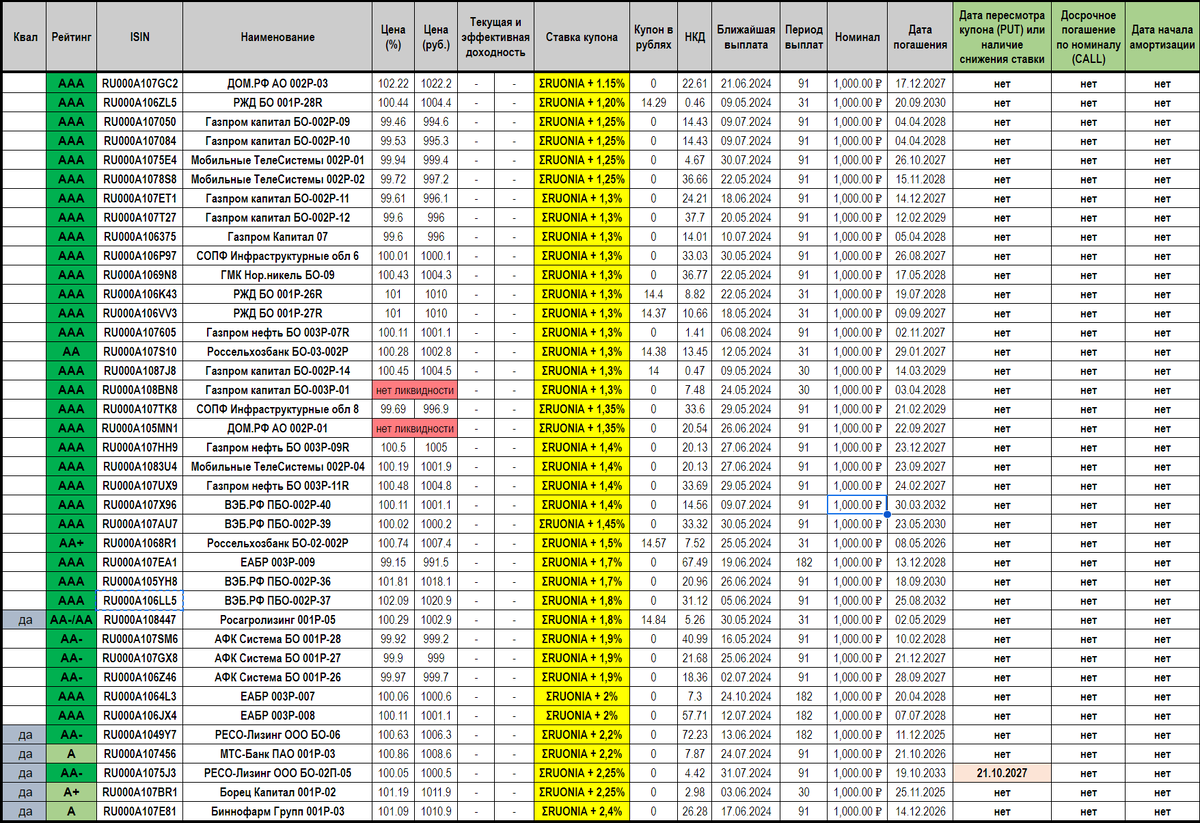Screen dimensions: 1200x823
Task: Click the 'Квал' column header
Action: [x=26, y=37]
